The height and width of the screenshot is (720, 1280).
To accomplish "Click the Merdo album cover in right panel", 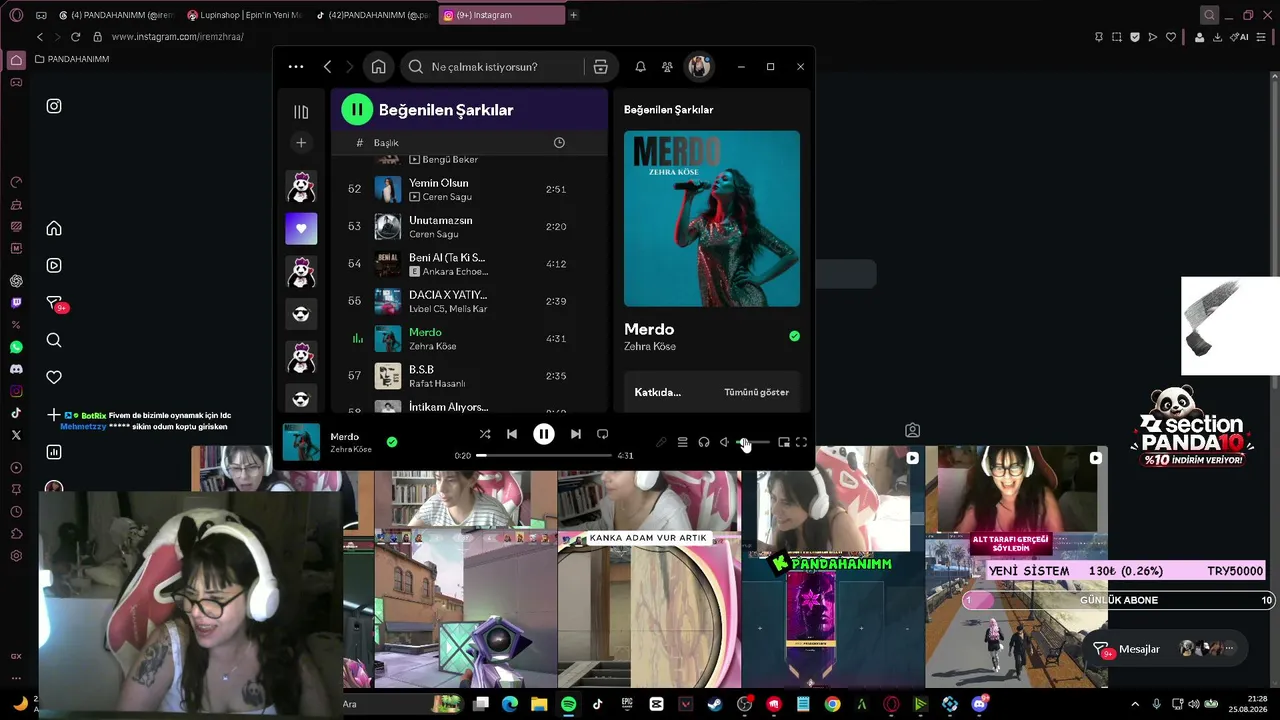I will (712, 218).
